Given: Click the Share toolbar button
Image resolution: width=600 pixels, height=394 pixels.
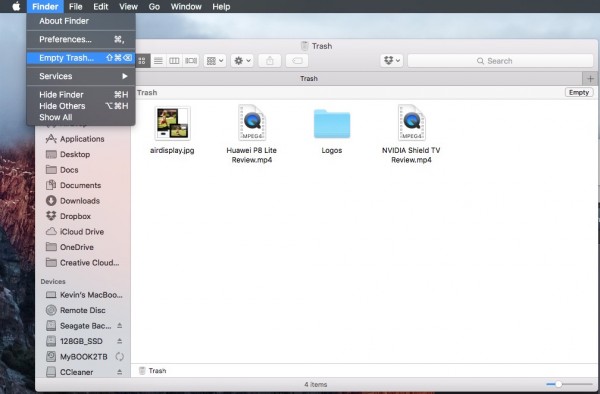Looking at the screenshot, I should point(270,61).
